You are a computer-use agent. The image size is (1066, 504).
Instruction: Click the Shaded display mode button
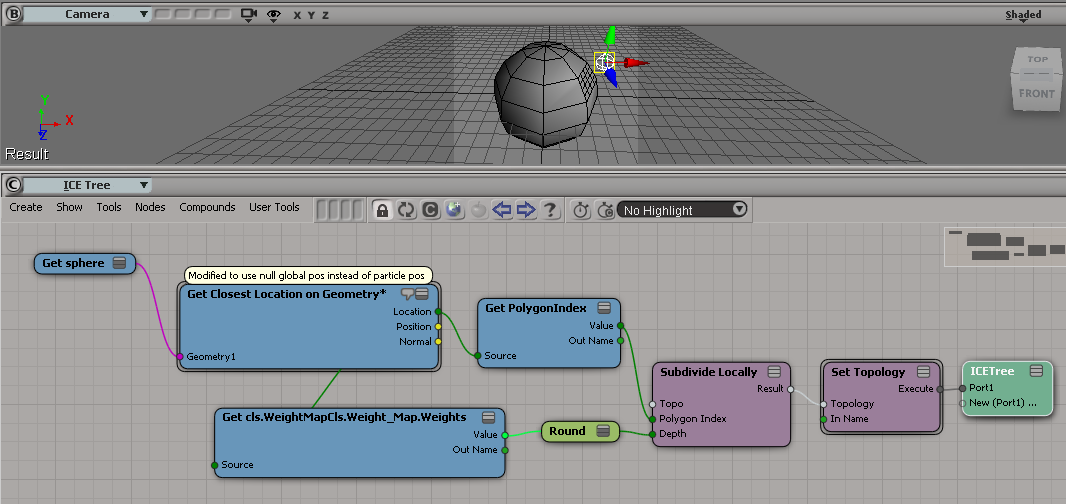pyautogui.click(x=1022, y=15)
